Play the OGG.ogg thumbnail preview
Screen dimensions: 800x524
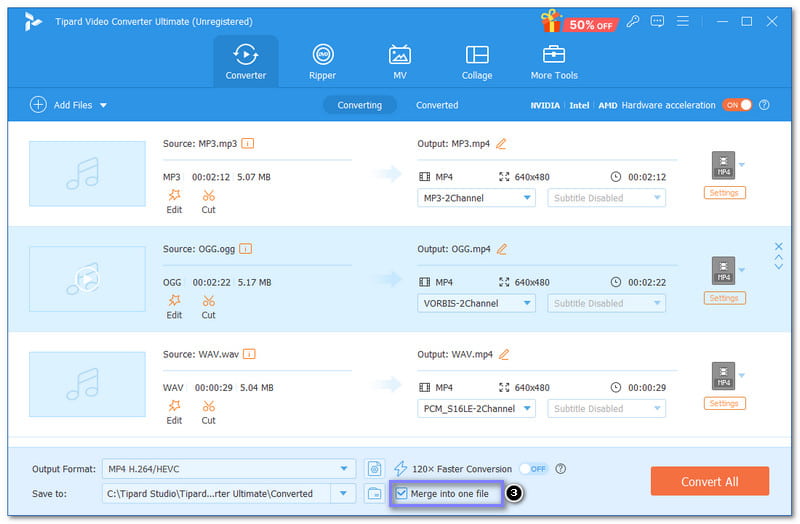pos(87,279)
